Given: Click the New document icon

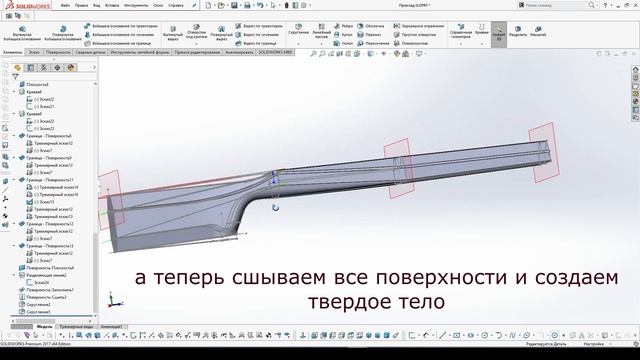Looking at the screenshot, I should 208,6.
